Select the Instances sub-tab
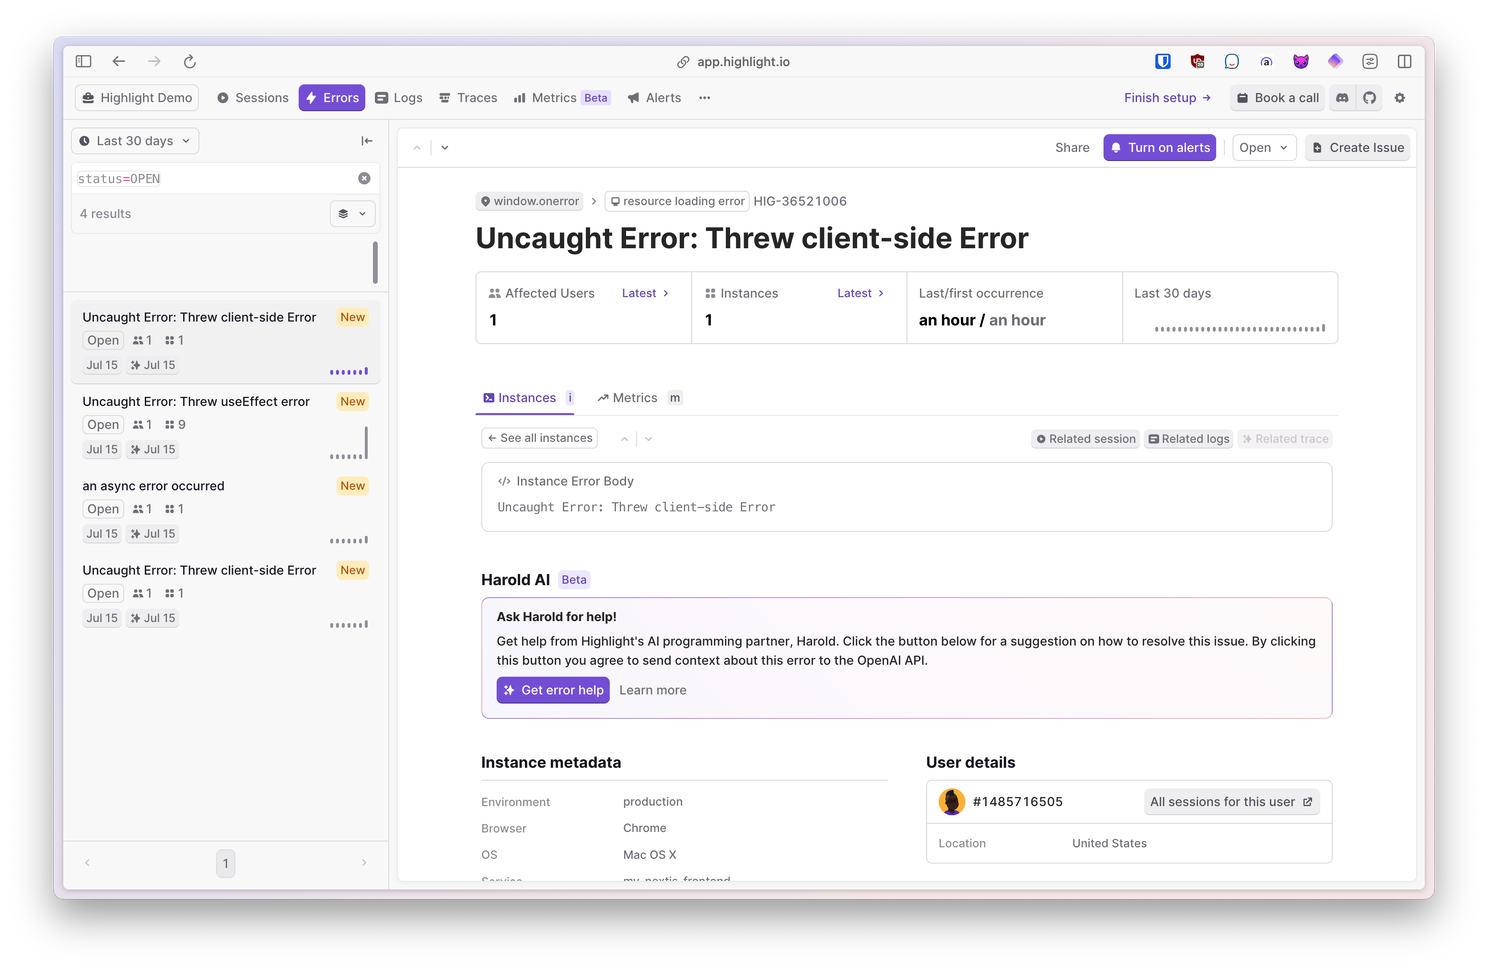 [x=526, y=398]
